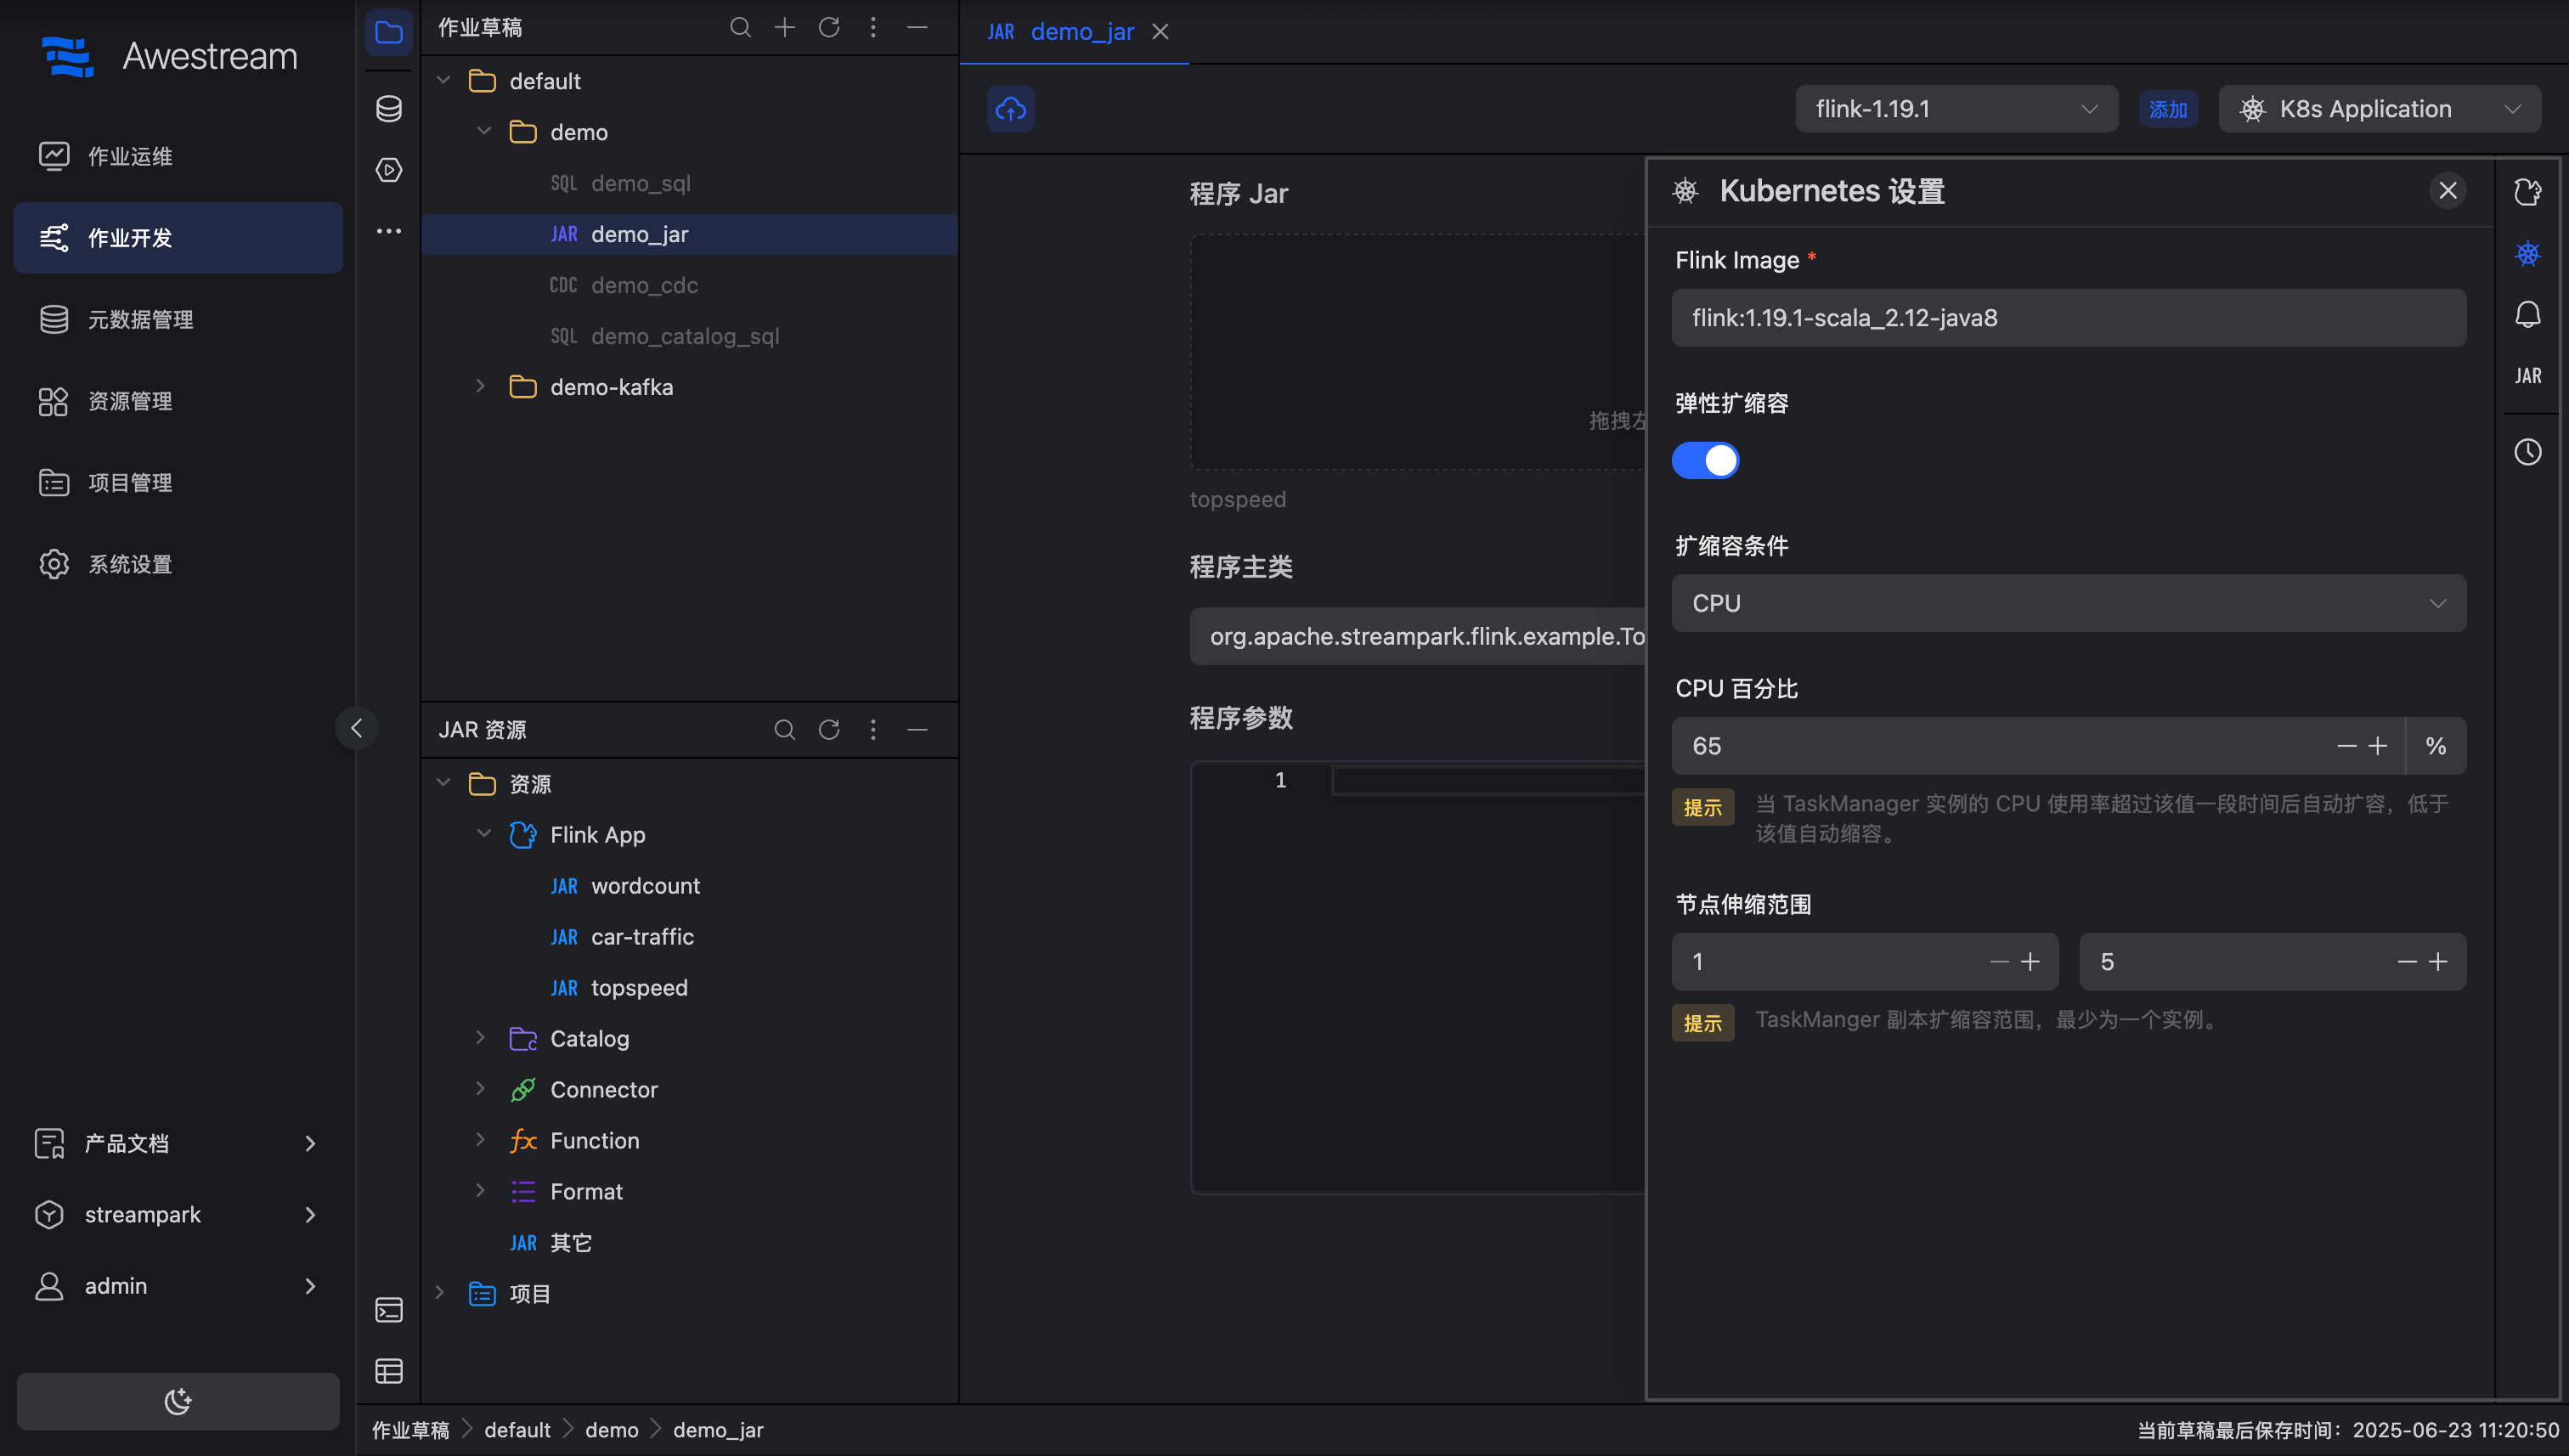Go to 作业运维 in the sidebar
Image resolution: width=2569 pixels, height=1456 pixels.
pyautogui.click(x=130, y=156)
